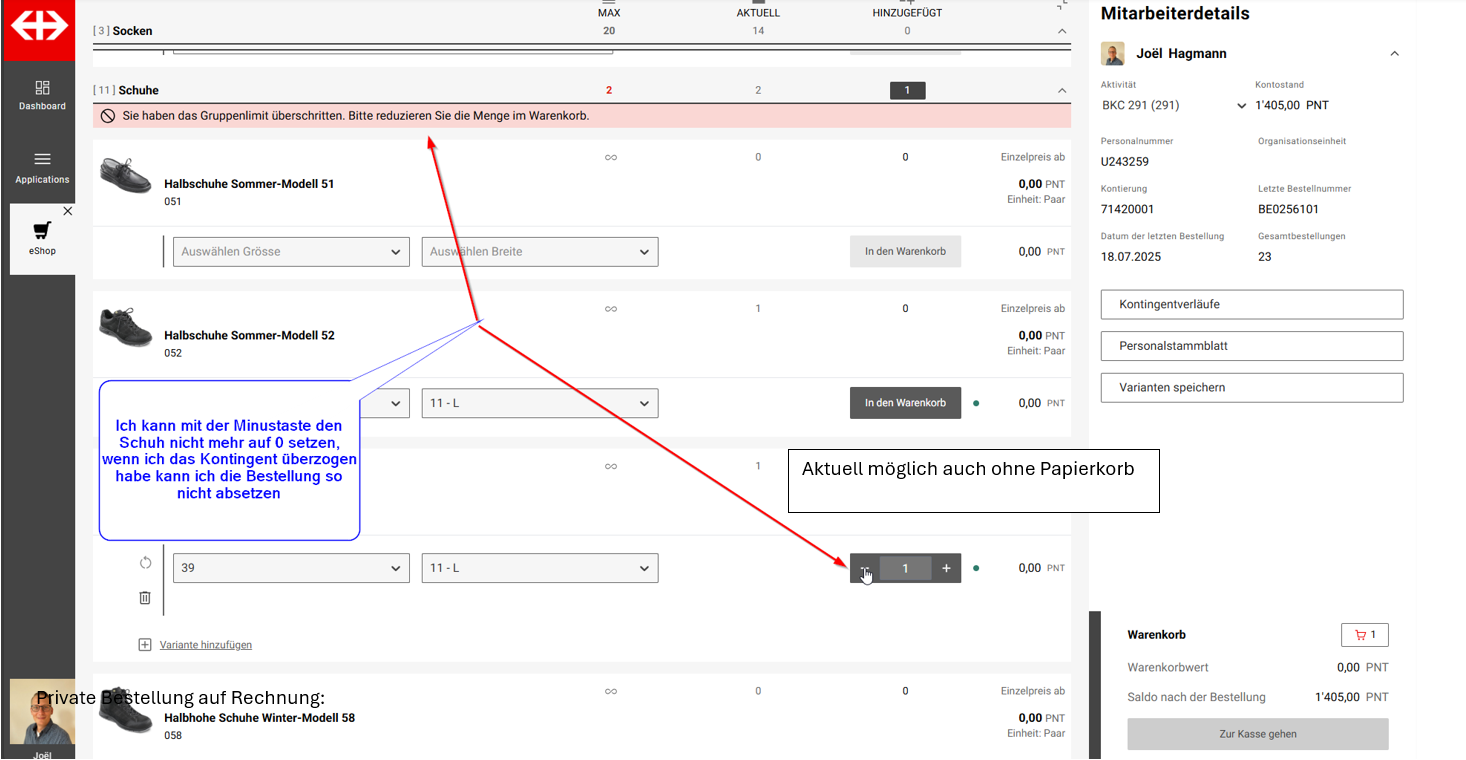Viewport: 1466px width, 760px height.
Task: Collapse the Schuhe group section
Action: (1062, 91)
